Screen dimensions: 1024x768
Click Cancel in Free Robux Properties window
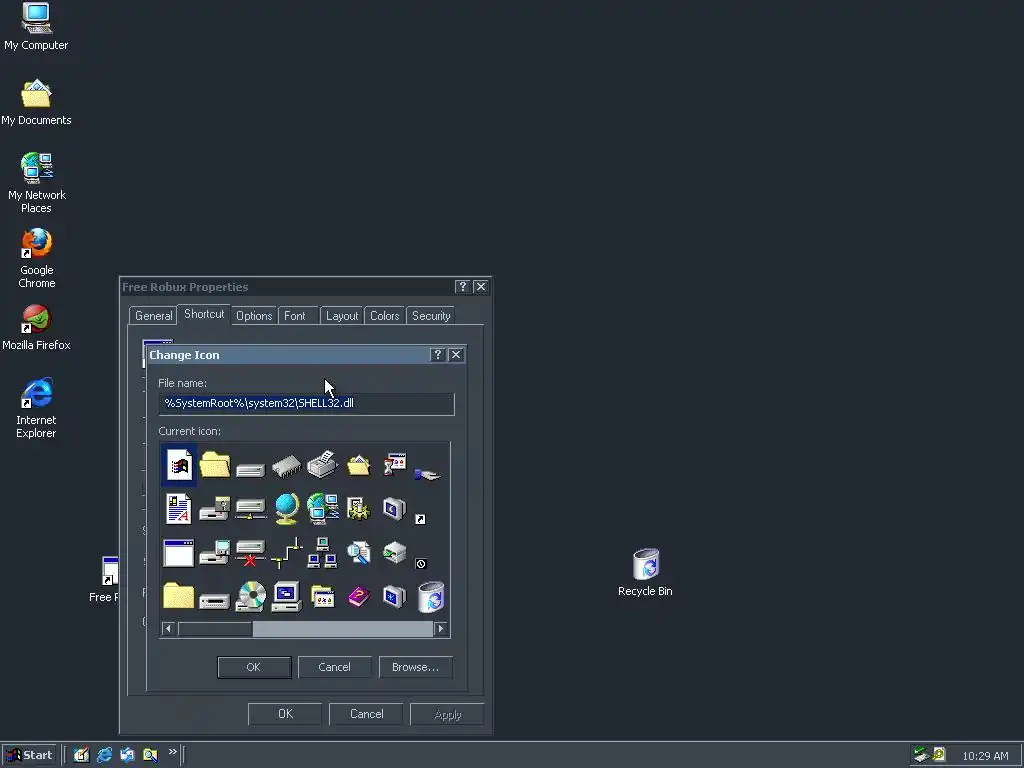click(366, 714)
